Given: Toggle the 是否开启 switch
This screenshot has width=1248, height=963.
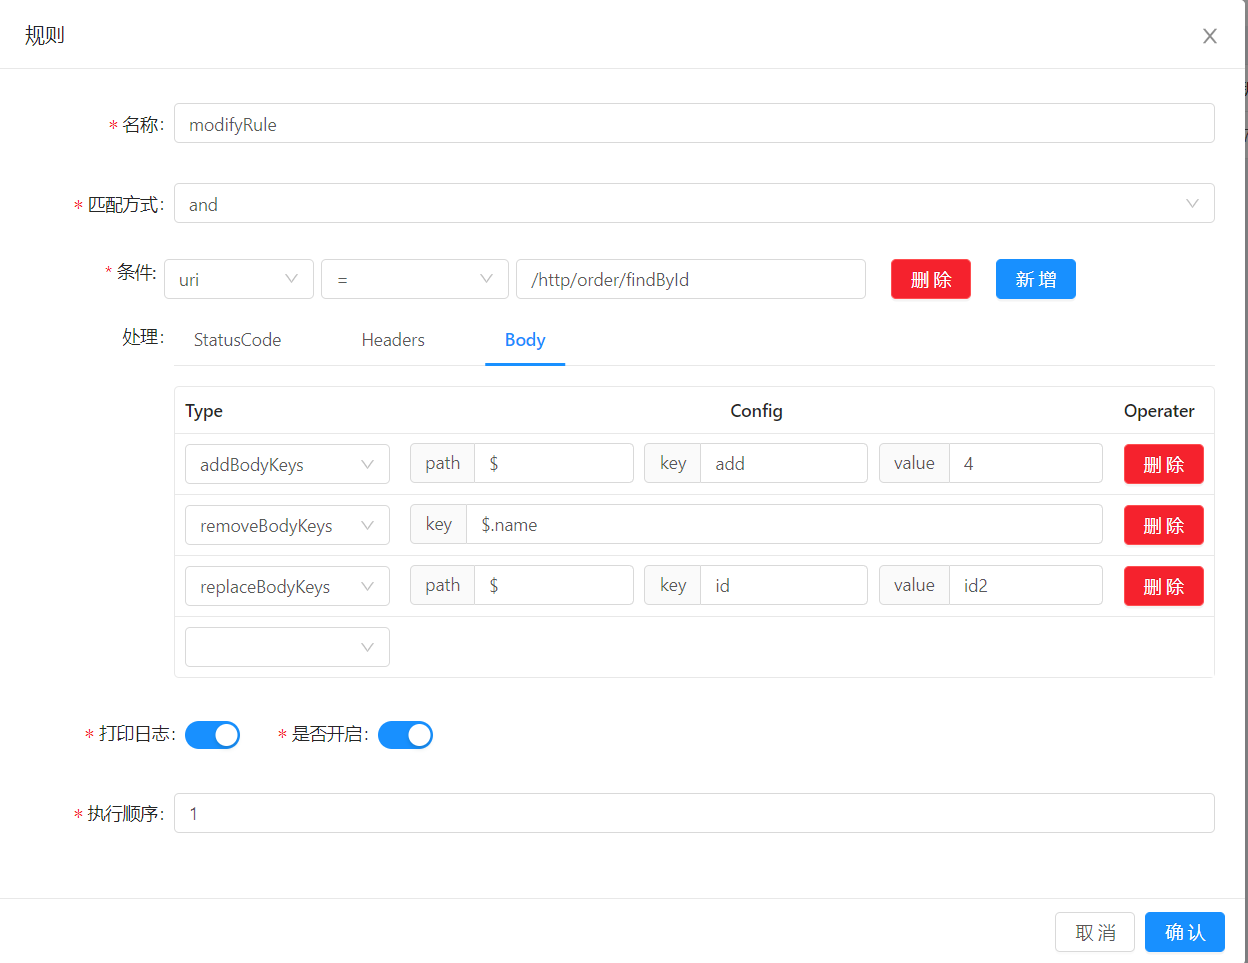Looking at the screenshot, I should click(405, 735).
